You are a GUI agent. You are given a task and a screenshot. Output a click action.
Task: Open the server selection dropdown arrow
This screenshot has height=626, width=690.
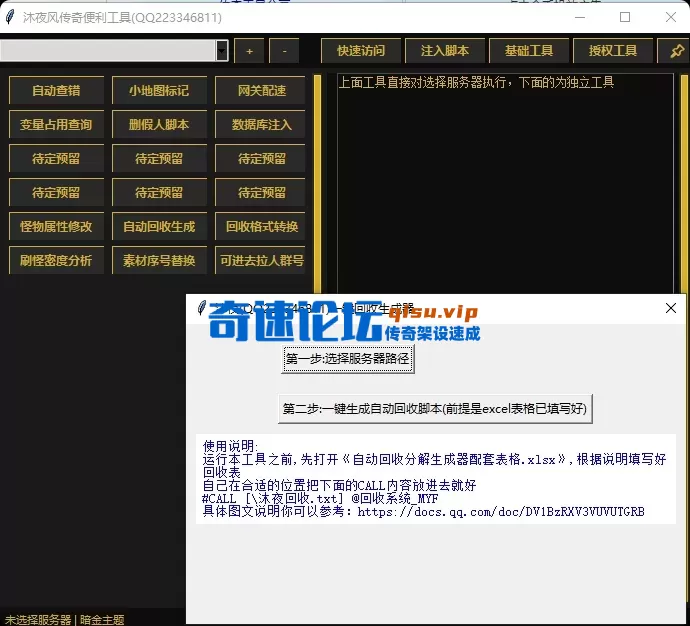(x=222, y=51)
